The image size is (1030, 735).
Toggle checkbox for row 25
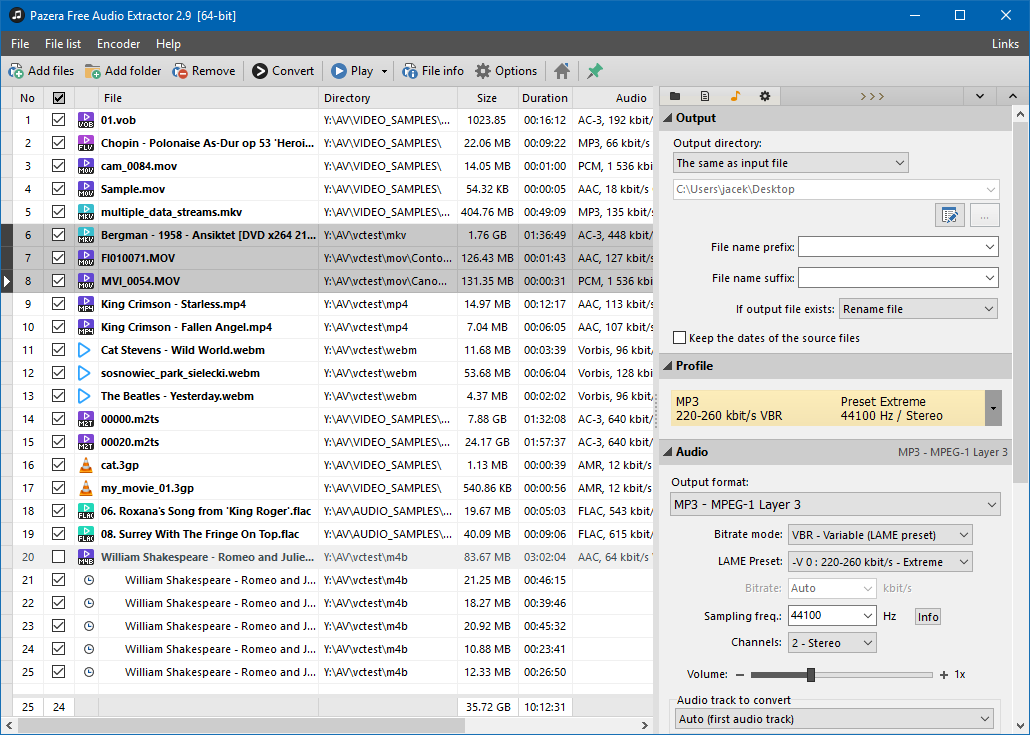point(58,672)
